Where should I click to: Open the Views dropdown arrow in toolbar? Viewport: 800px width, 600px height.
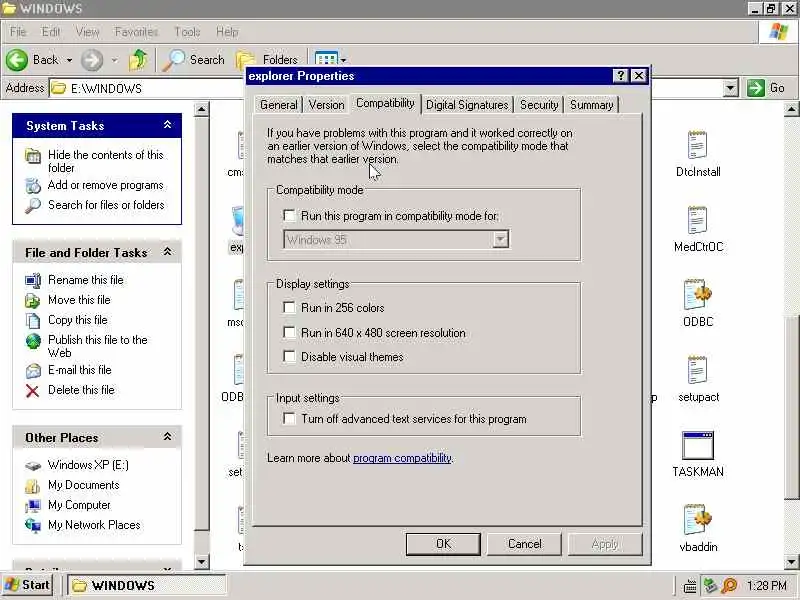[x=343, y=60]
